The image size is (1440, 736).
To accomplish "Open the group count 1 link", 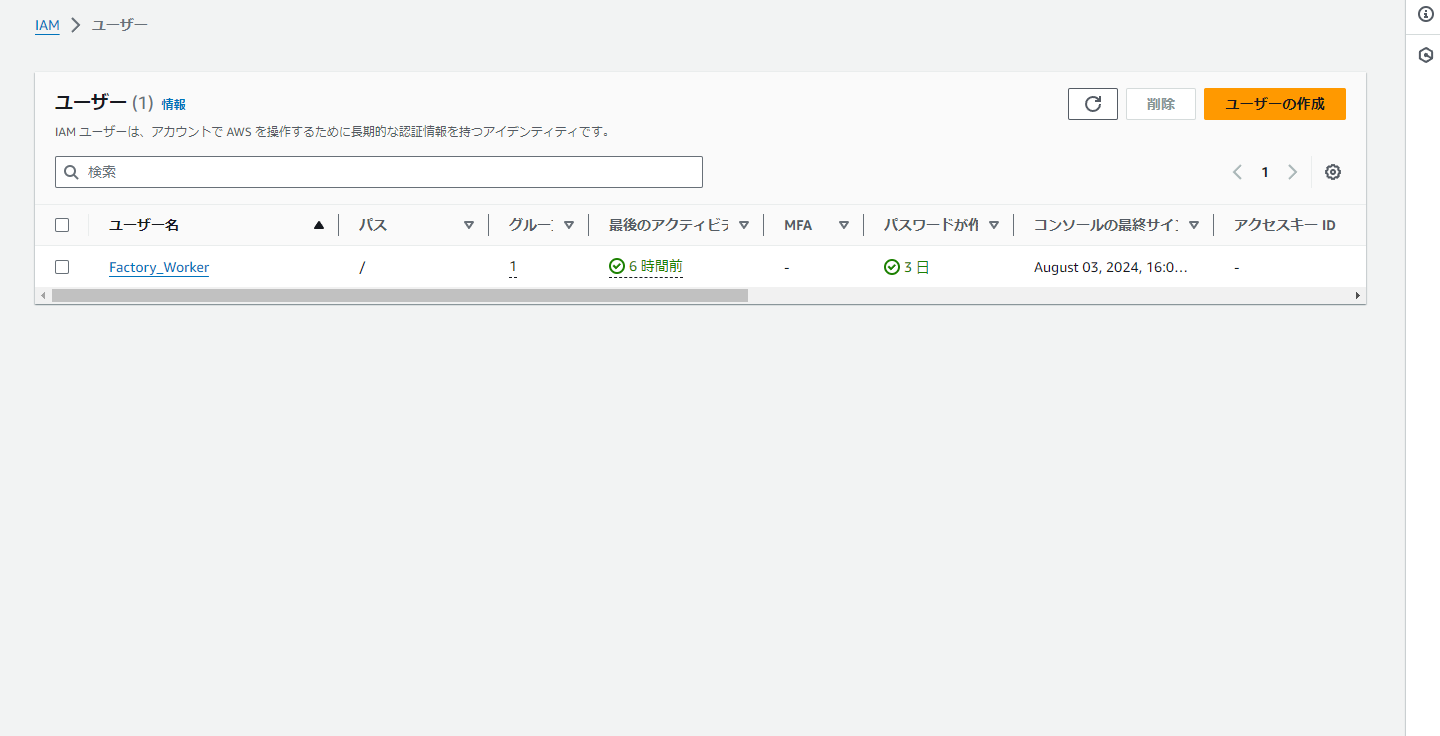I will coord(513,267).
